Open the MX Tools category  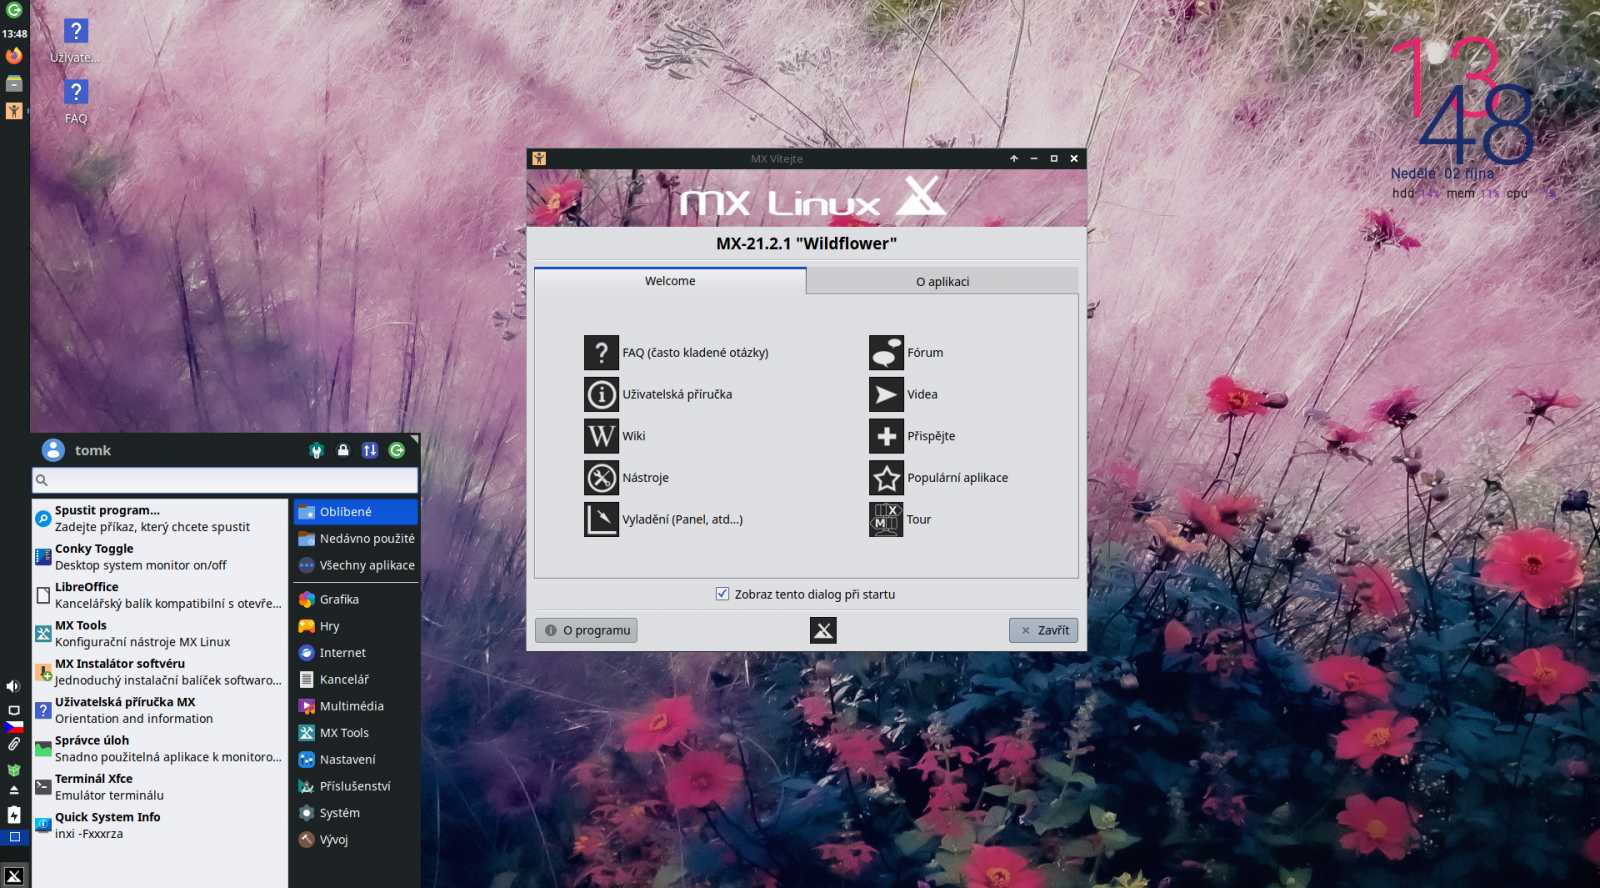[356, 733]
